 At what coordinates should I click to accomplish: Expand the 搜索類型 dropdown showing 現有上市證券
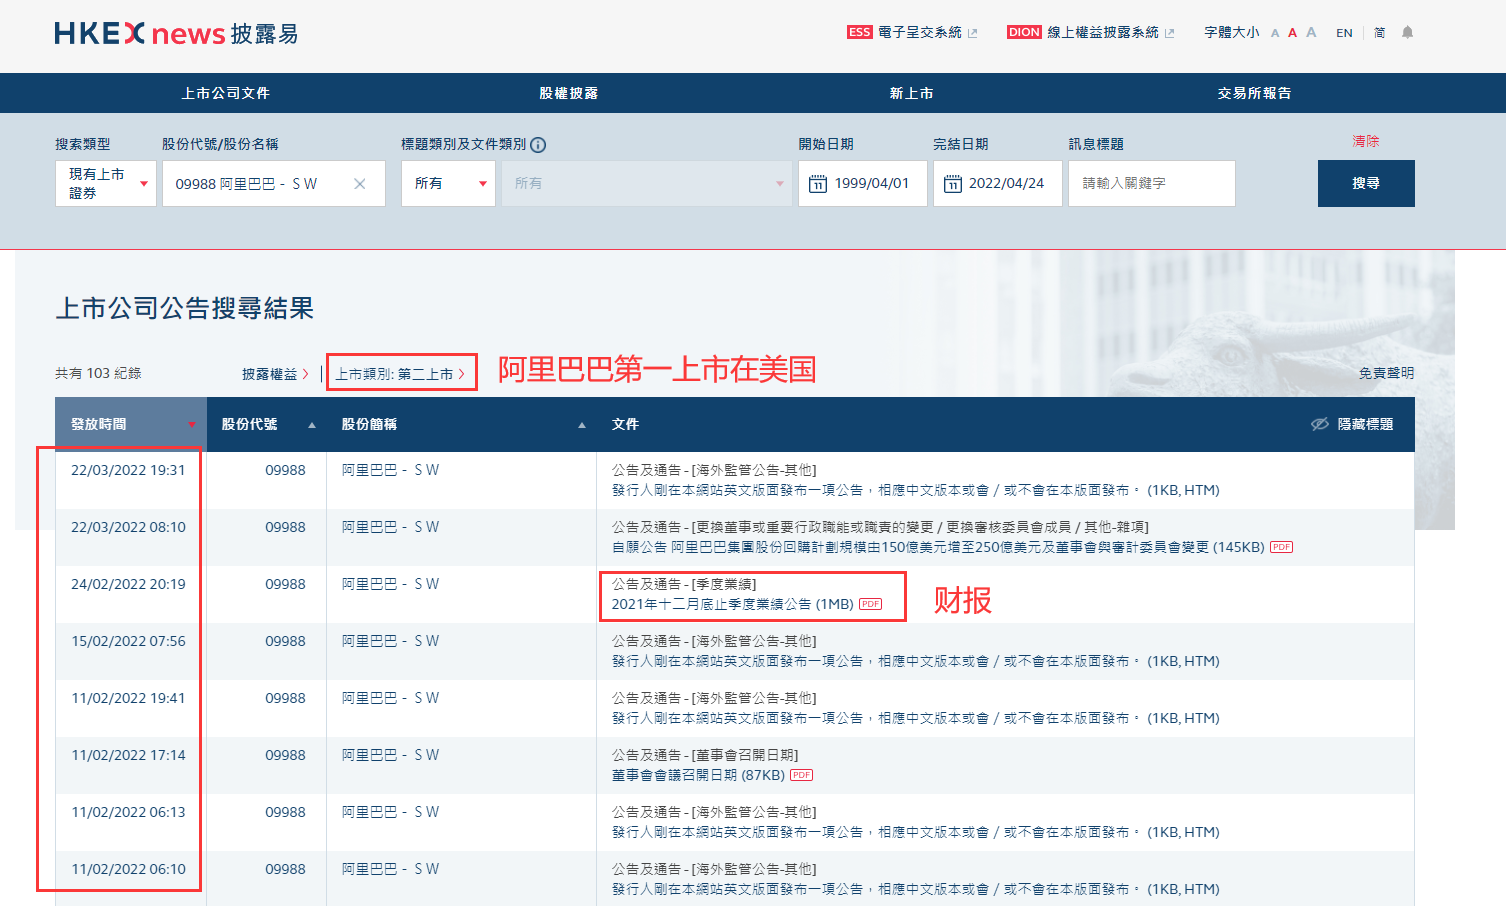tap(106, 183)
